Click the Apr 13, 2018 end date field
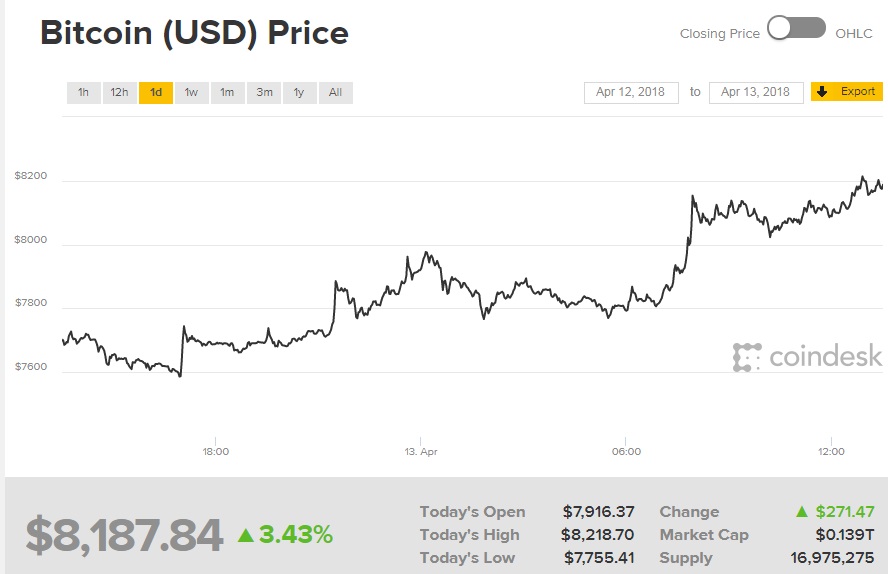 point(756,92)
